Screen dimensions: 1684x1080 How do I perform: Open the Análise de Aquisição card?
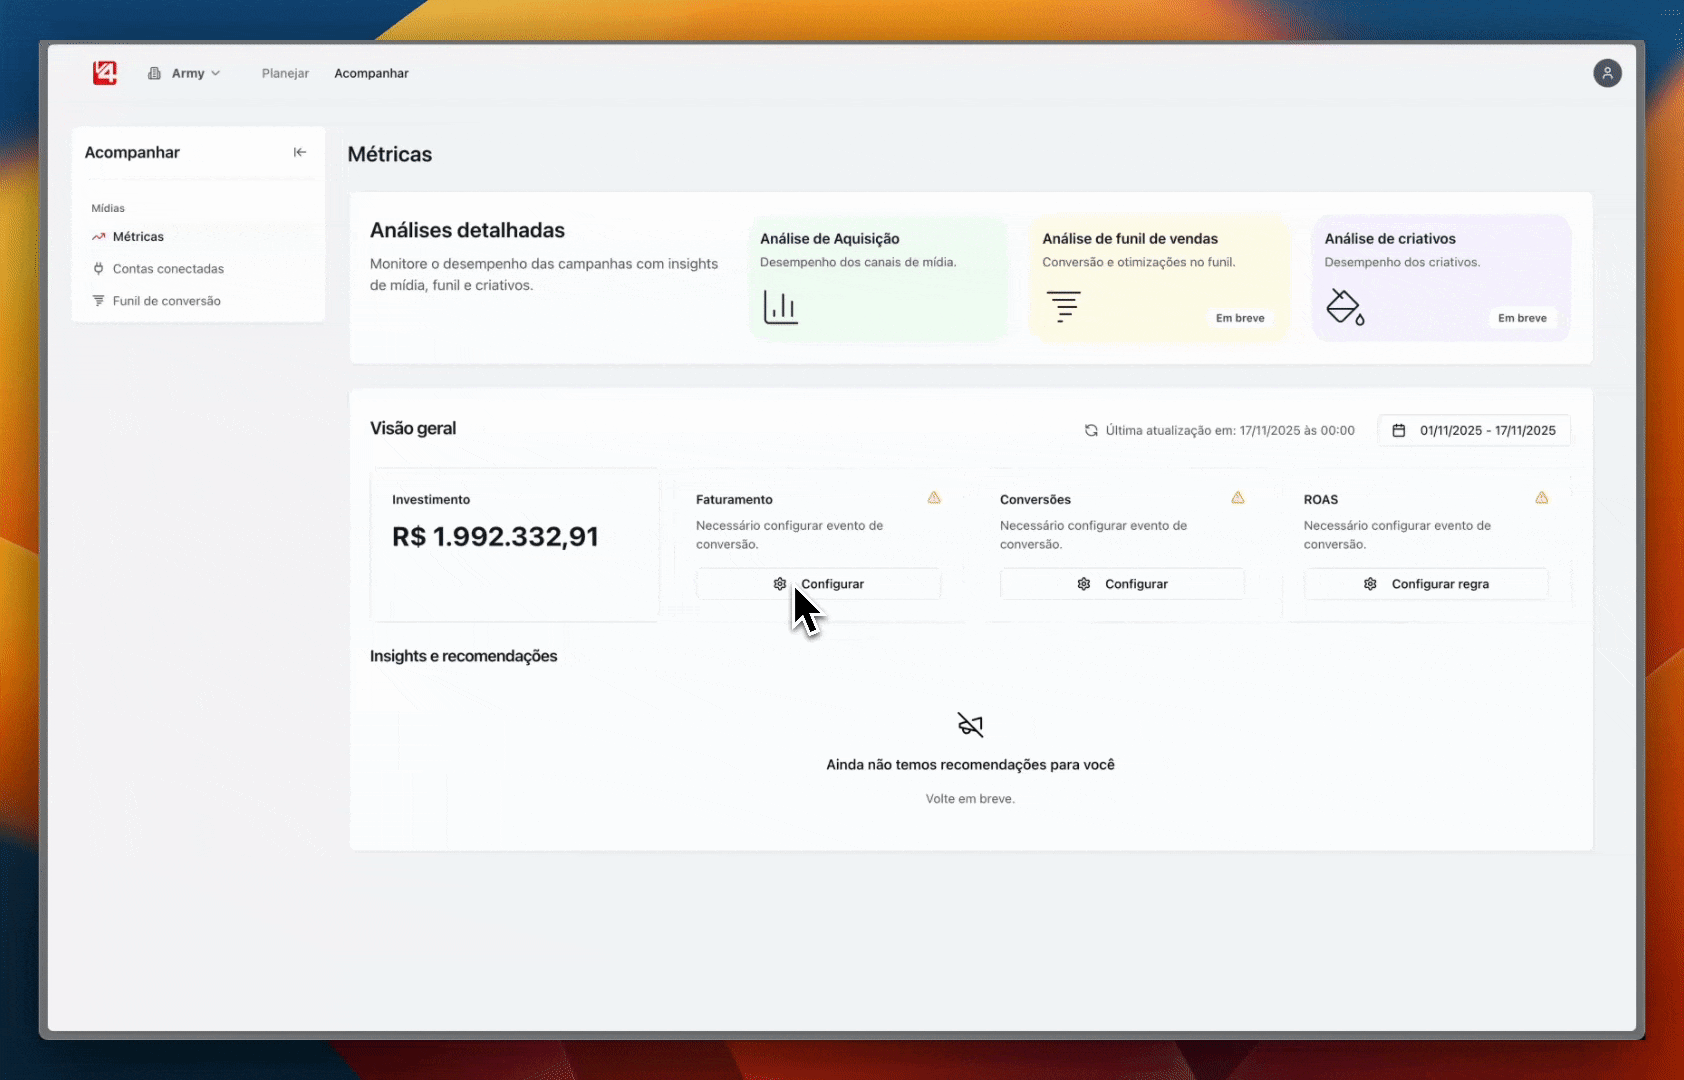[x=878, y=279]
